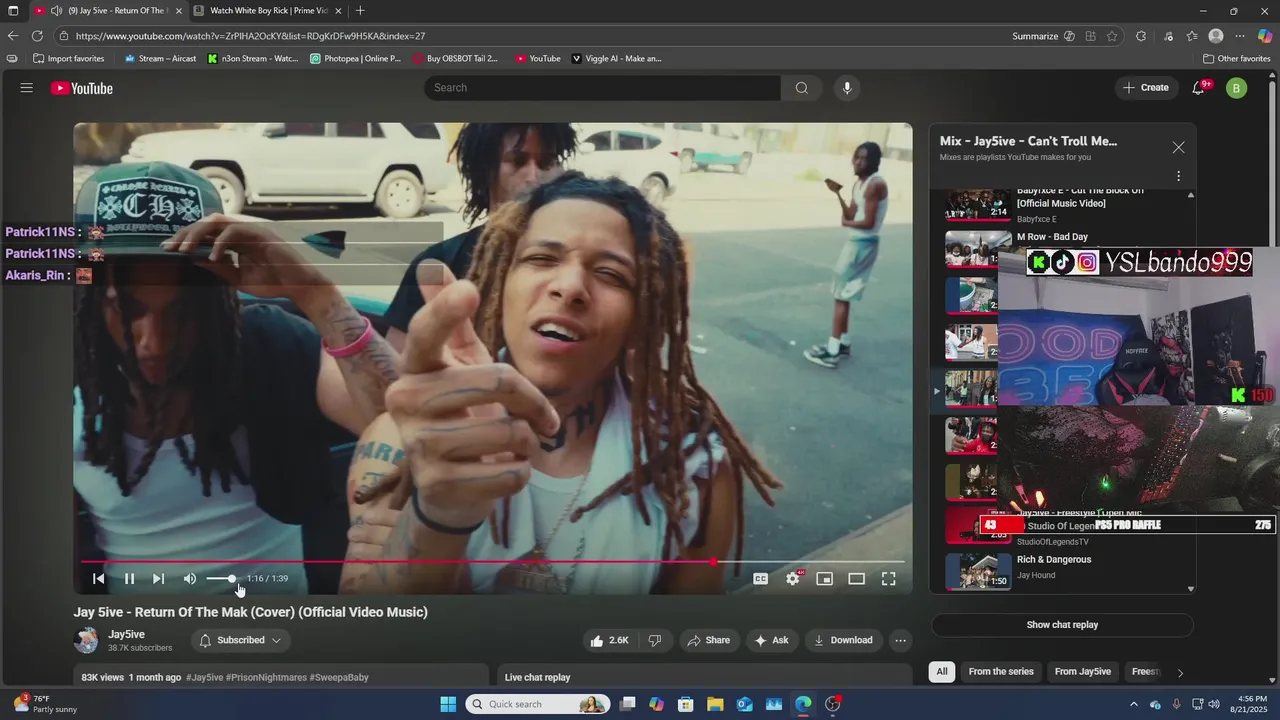
Task: Go back in browser
Action: (x=13, y=36)
